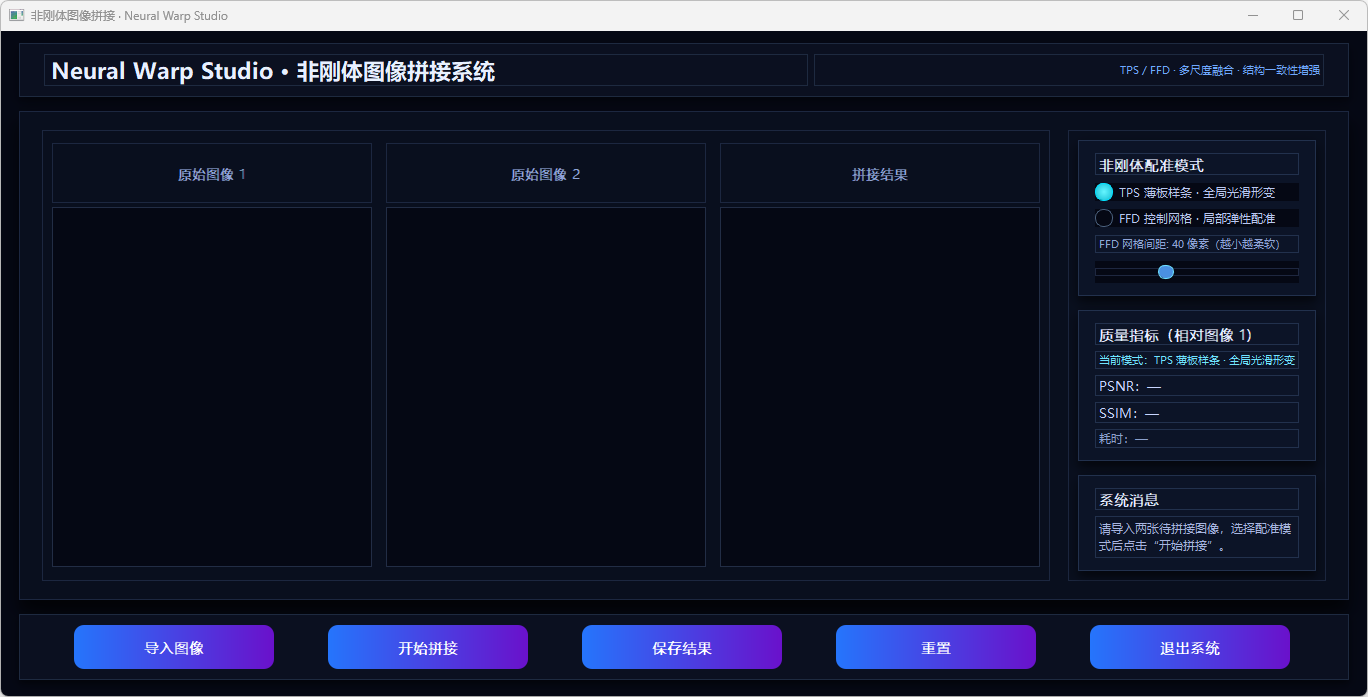Click the 导入图像 button
Image resolution: width=1368 pixels, height=697 pixels.
tap(174, 647)
